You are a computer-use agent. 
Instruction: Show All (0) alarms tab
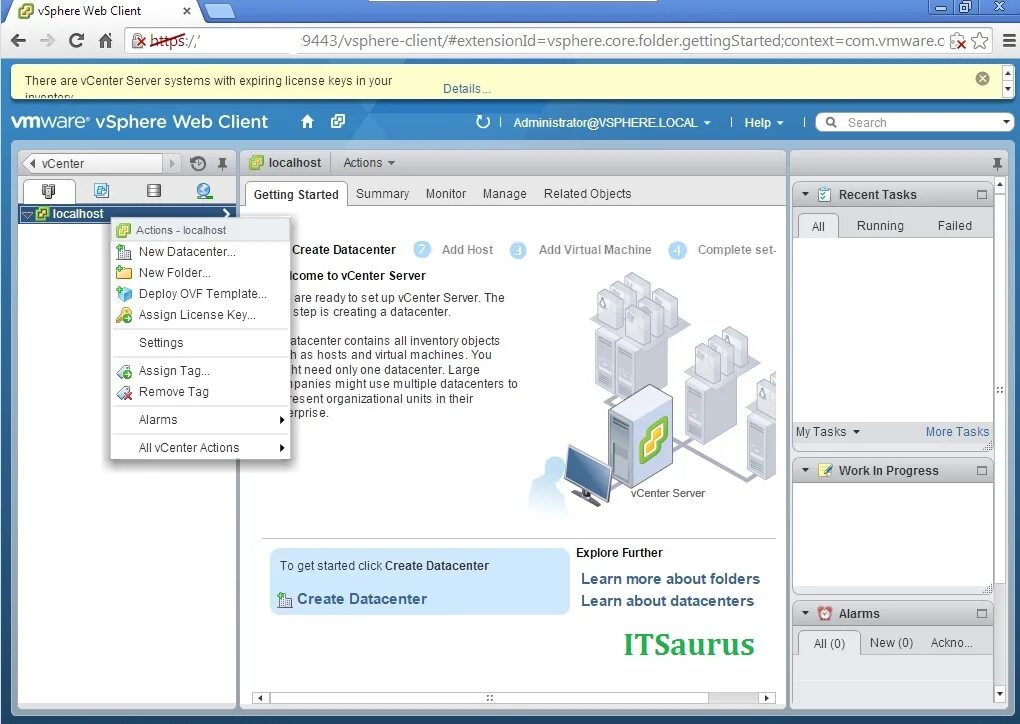point(829,643)
